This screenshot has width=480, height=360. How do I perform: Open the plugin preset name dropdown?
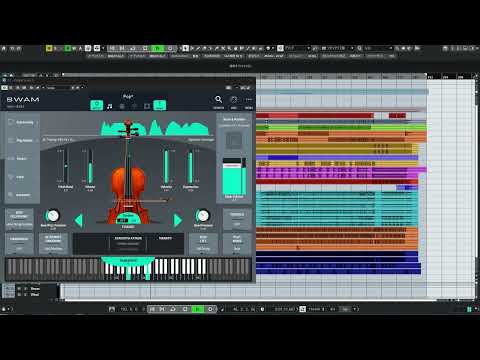[x=59, y=88]
